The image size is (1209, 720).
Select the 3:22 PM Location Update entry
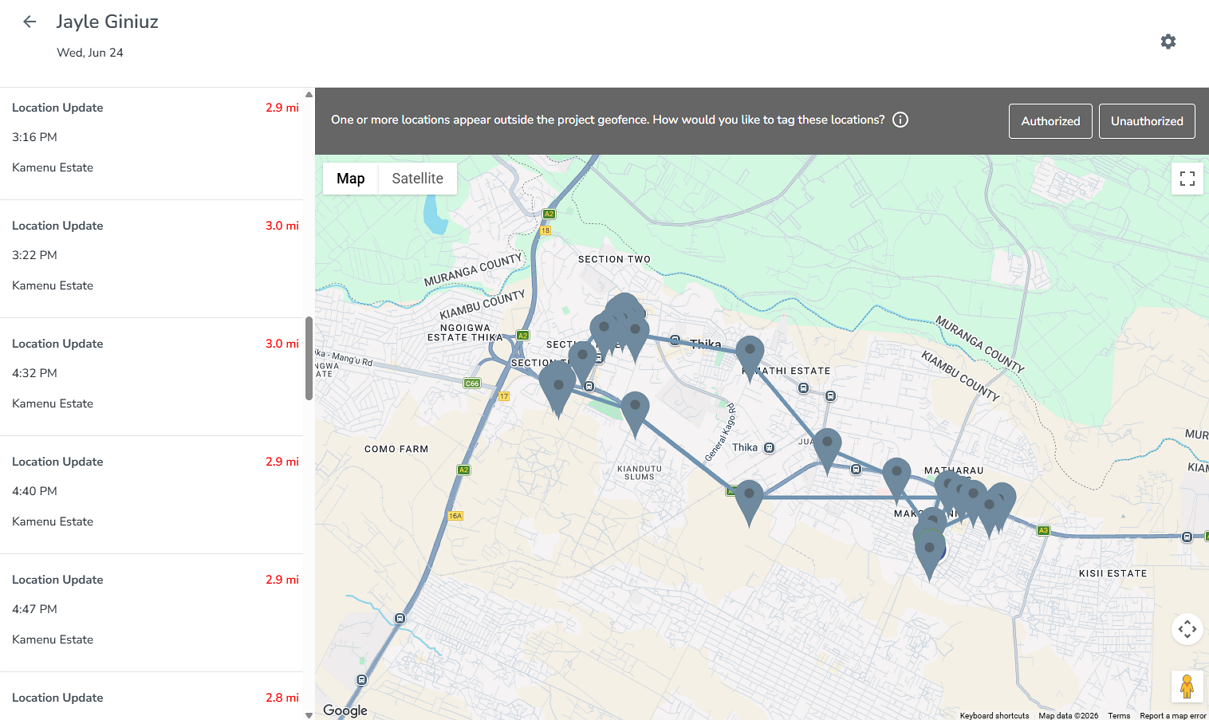tap(151, 259)
